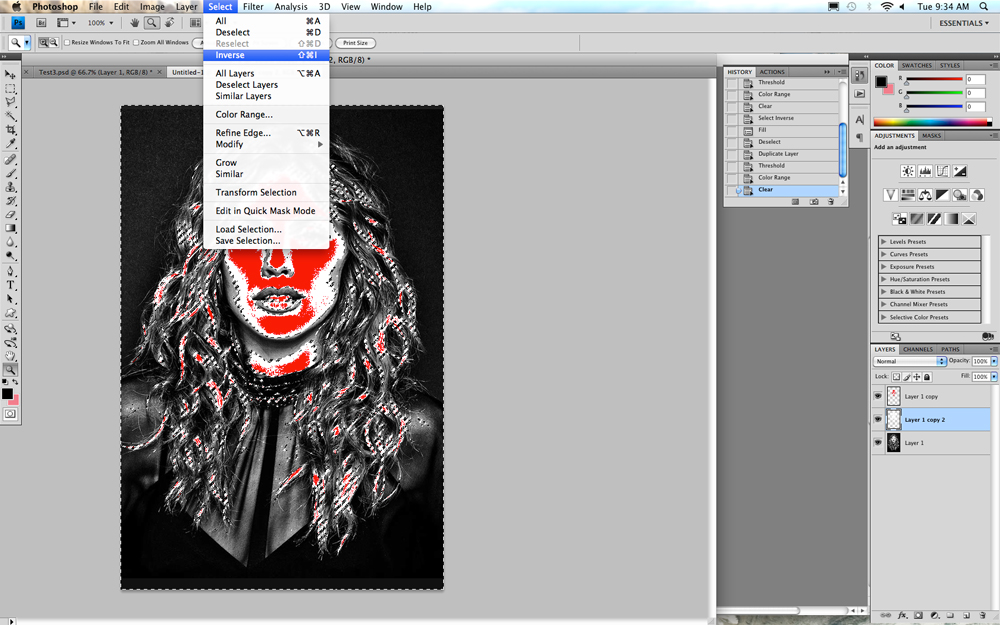Viewport: 1000px width, 625px height.
Task: Toggle lock transparent pixels in Layers
Action: point(896,377)
